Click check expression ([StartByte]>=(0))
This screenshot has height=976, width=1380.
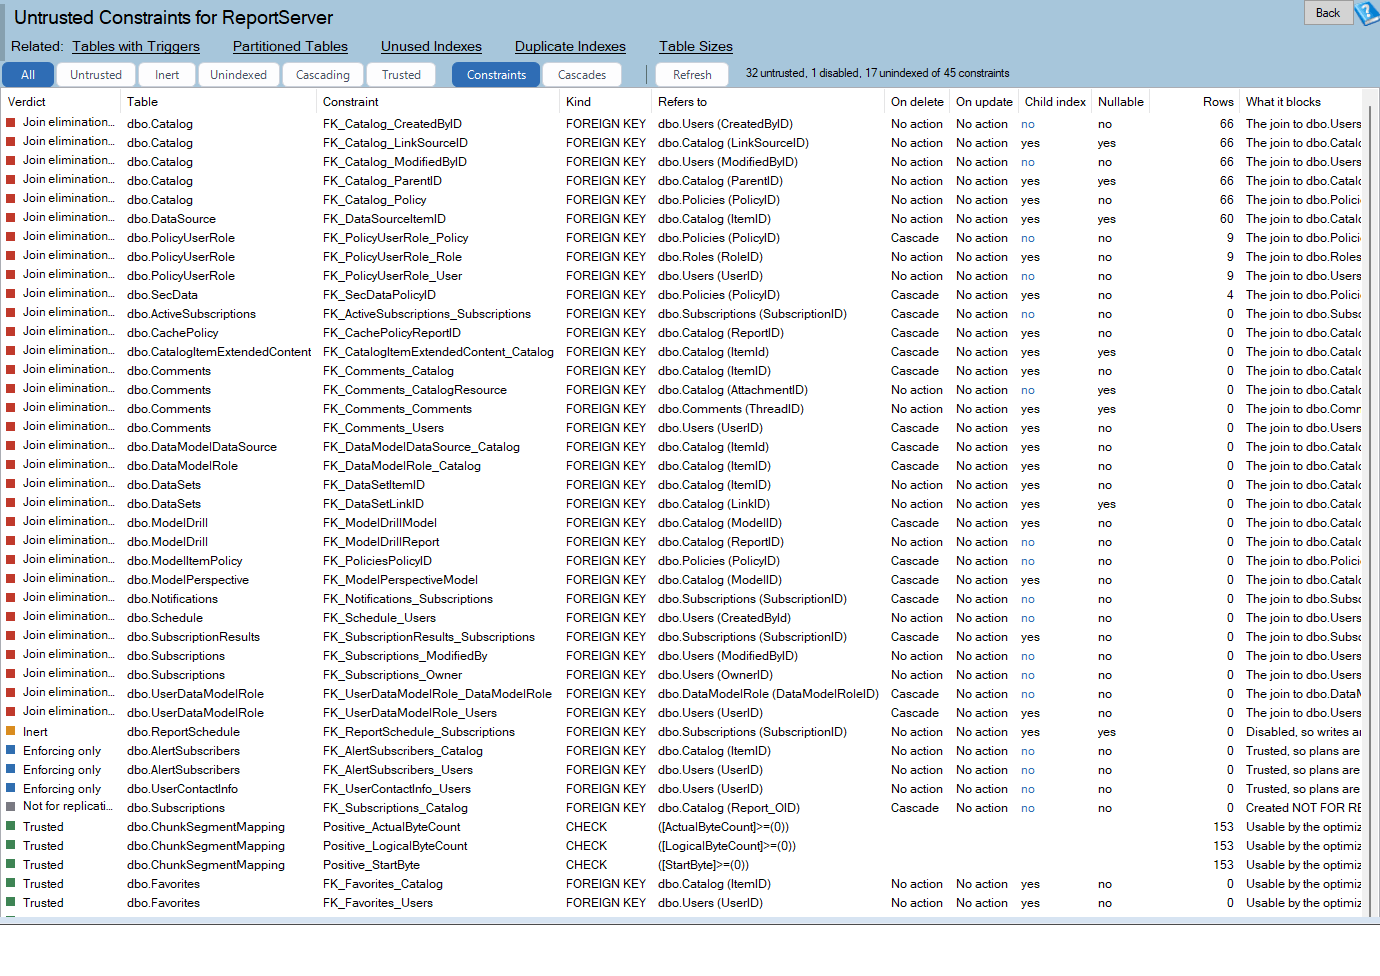703,865
